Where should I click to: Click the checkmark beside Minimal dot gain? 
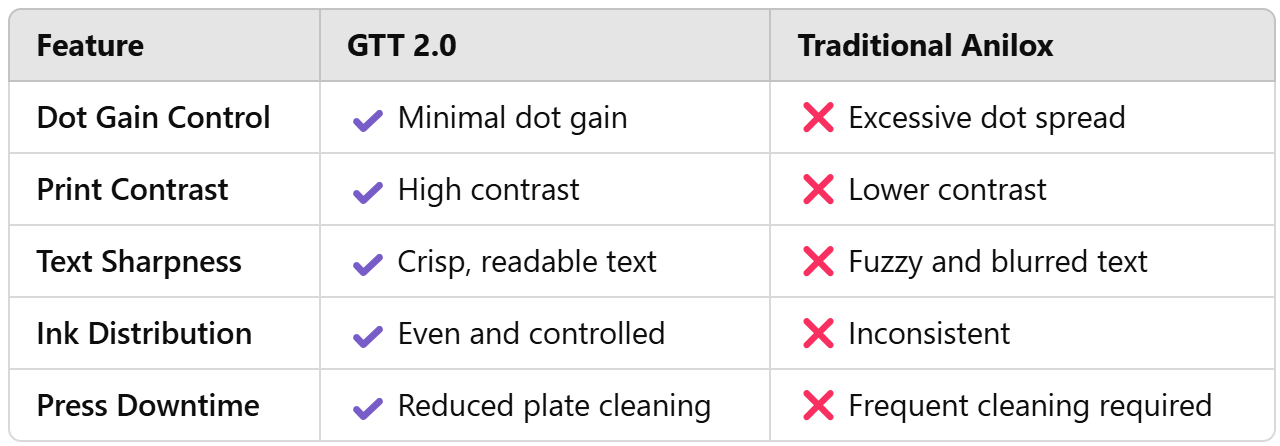[x=368, y=119]
